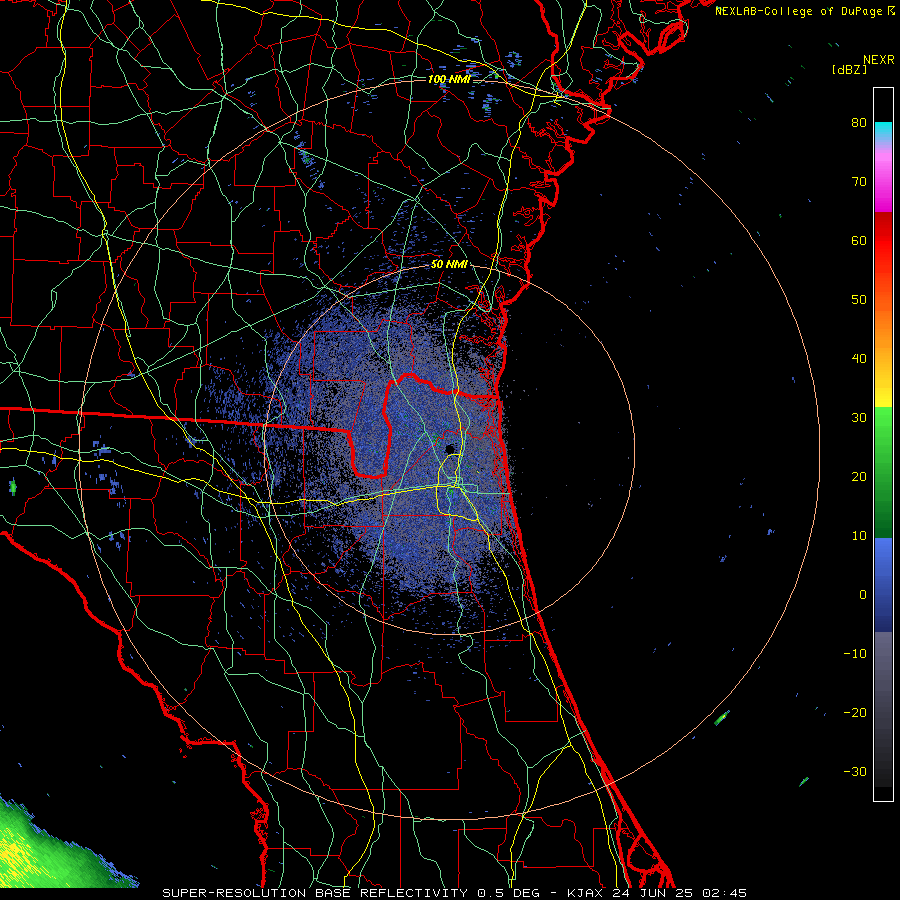Image resolution: width=900 pixels, height=900 pixels.
Task: Click the 30 dBZ scale value
Action: coord(859,418)
